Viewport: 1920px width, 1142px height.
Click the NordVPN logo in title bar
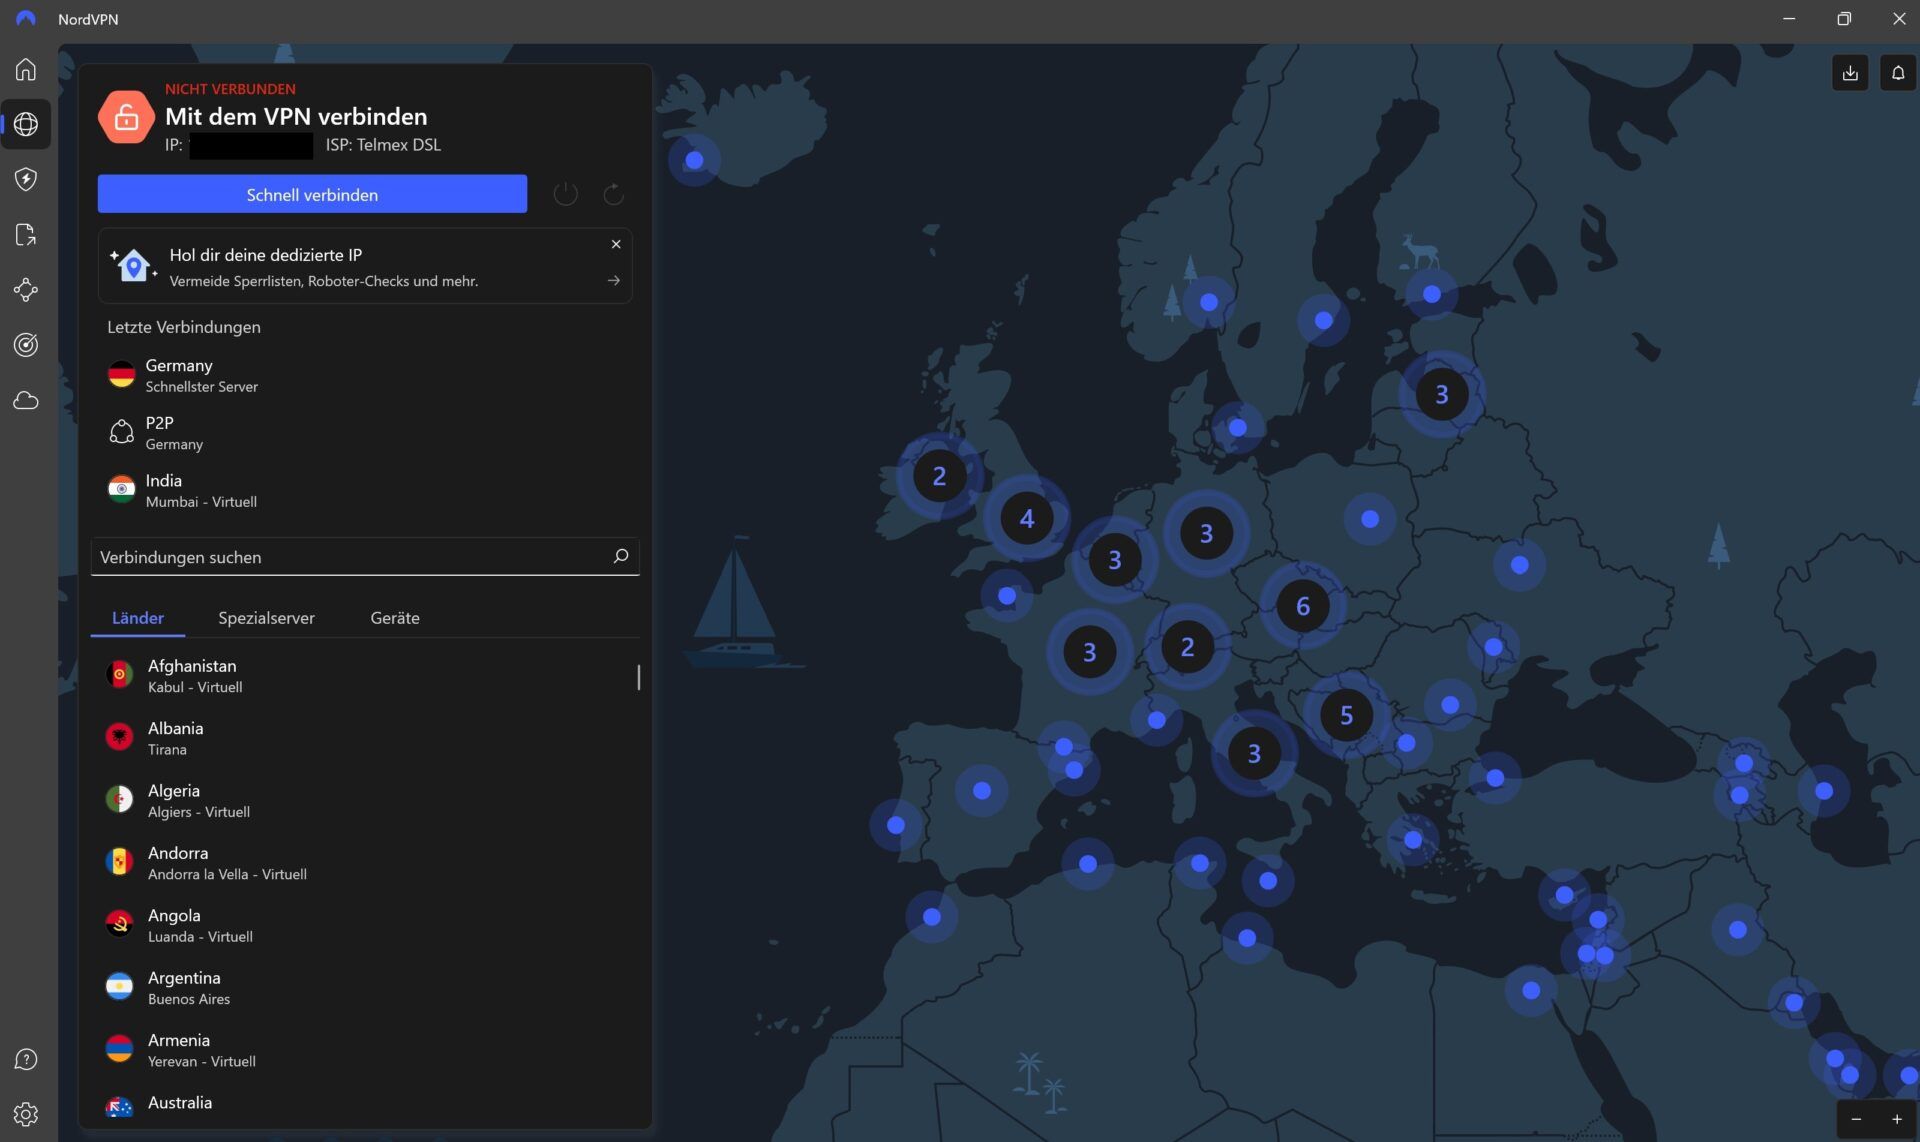tap(25, 19)
